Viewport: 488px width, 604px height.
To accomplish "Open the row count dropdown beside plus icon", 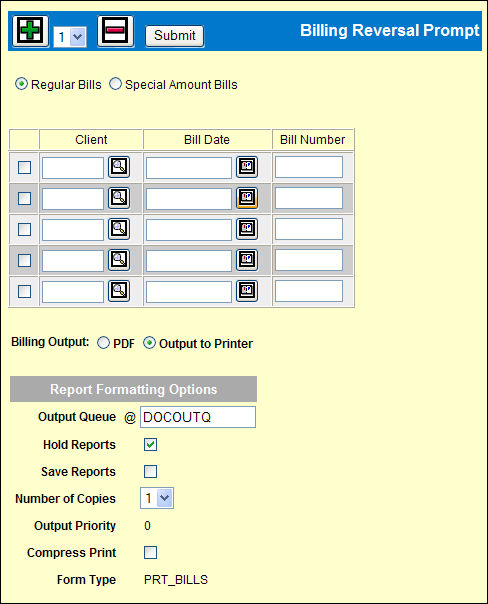I will click(70, 37).
